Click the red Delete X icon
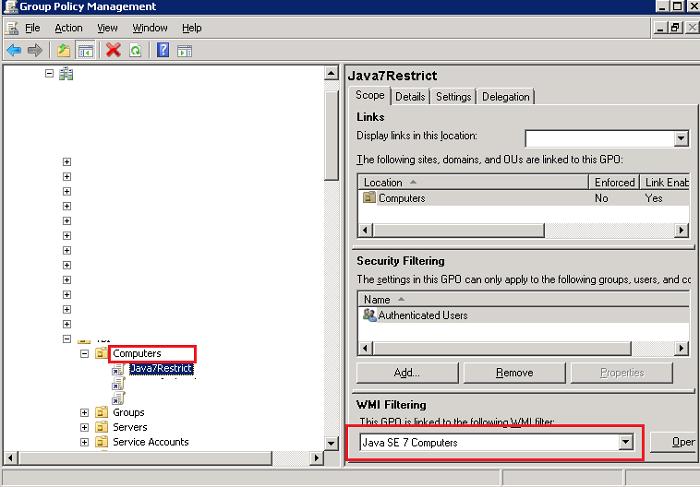This screenshot has height=487, width=700. tap(113, 50)
